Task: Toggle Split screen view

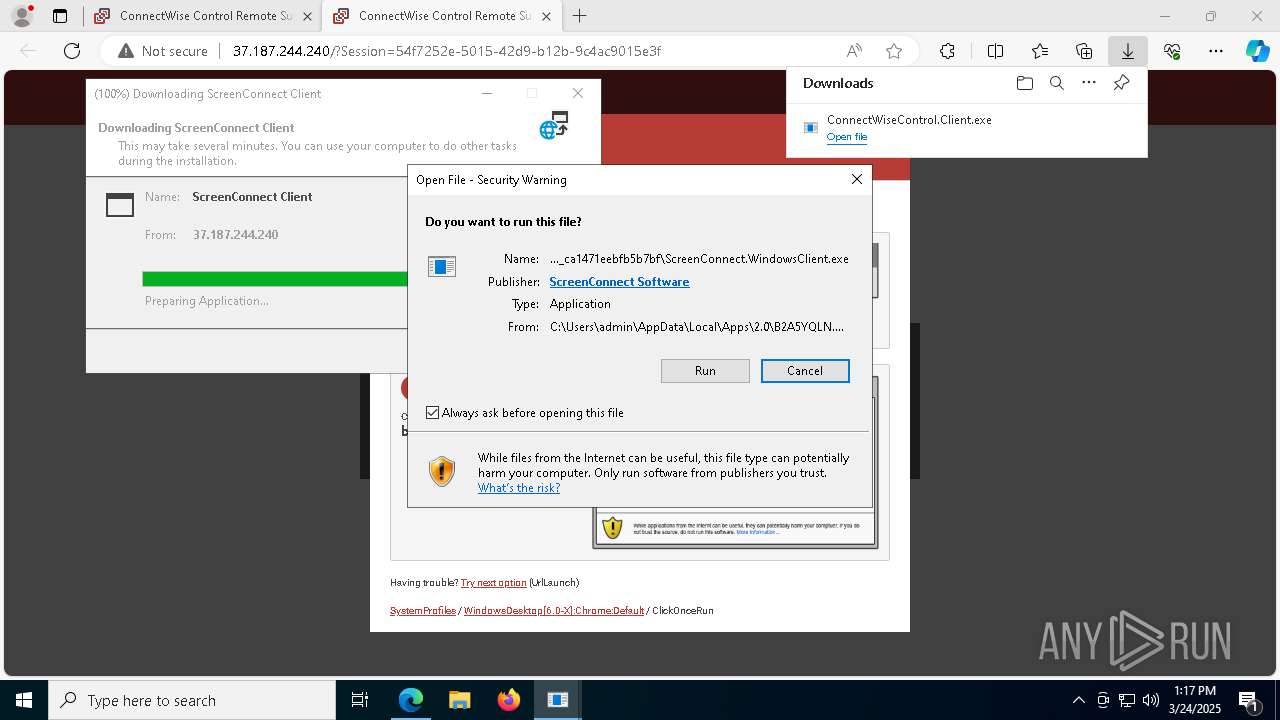Action: pos(995,51)
